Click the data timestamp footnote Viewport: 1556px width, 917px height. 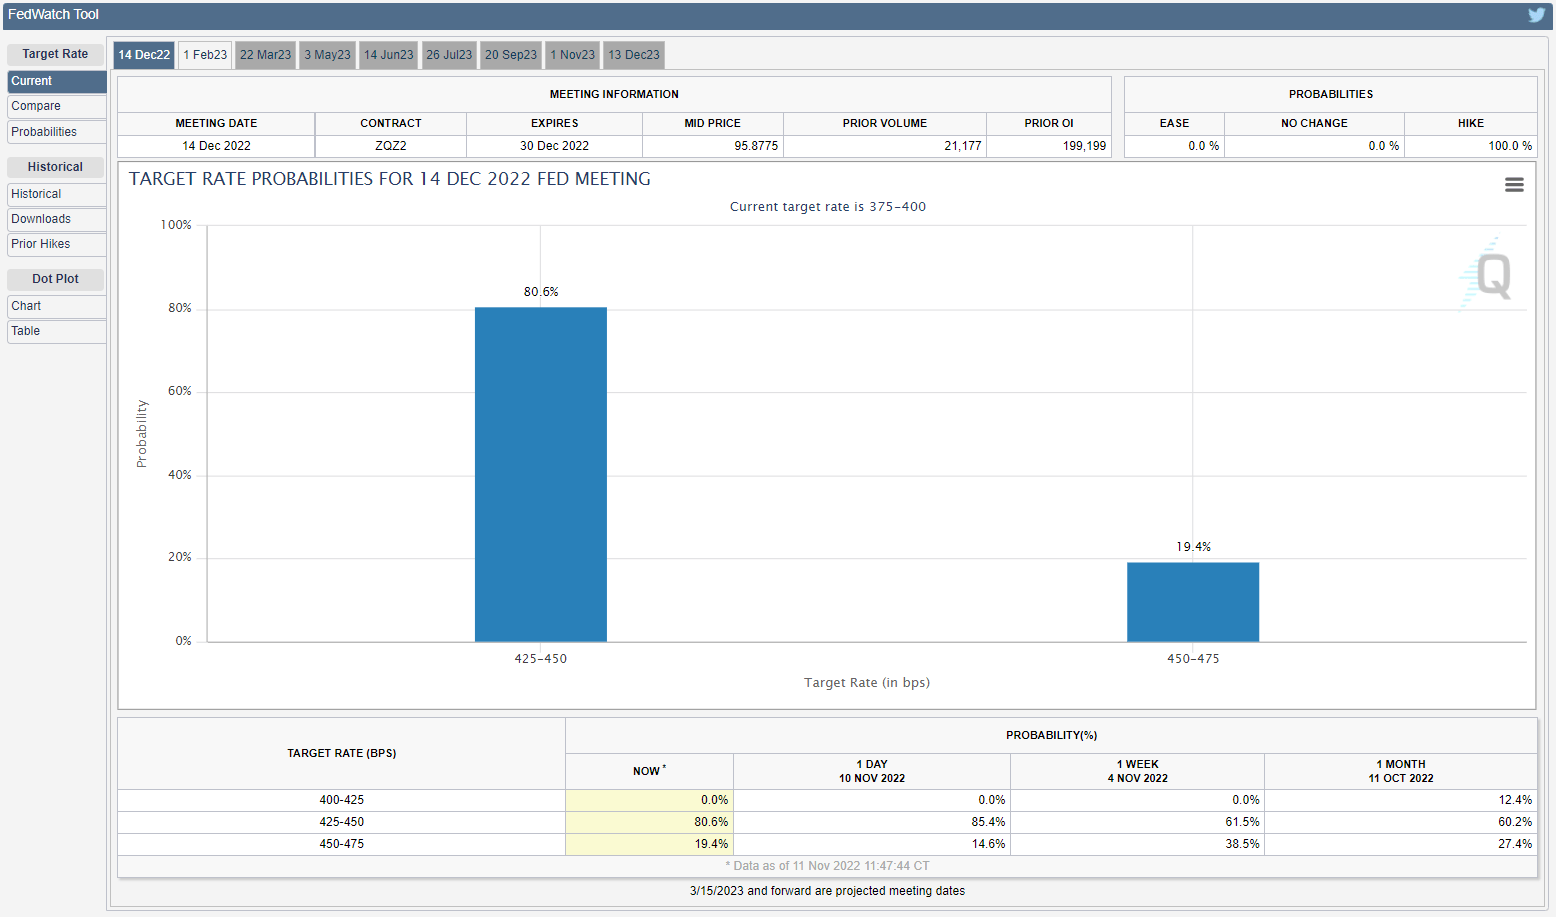pos(828,866)
